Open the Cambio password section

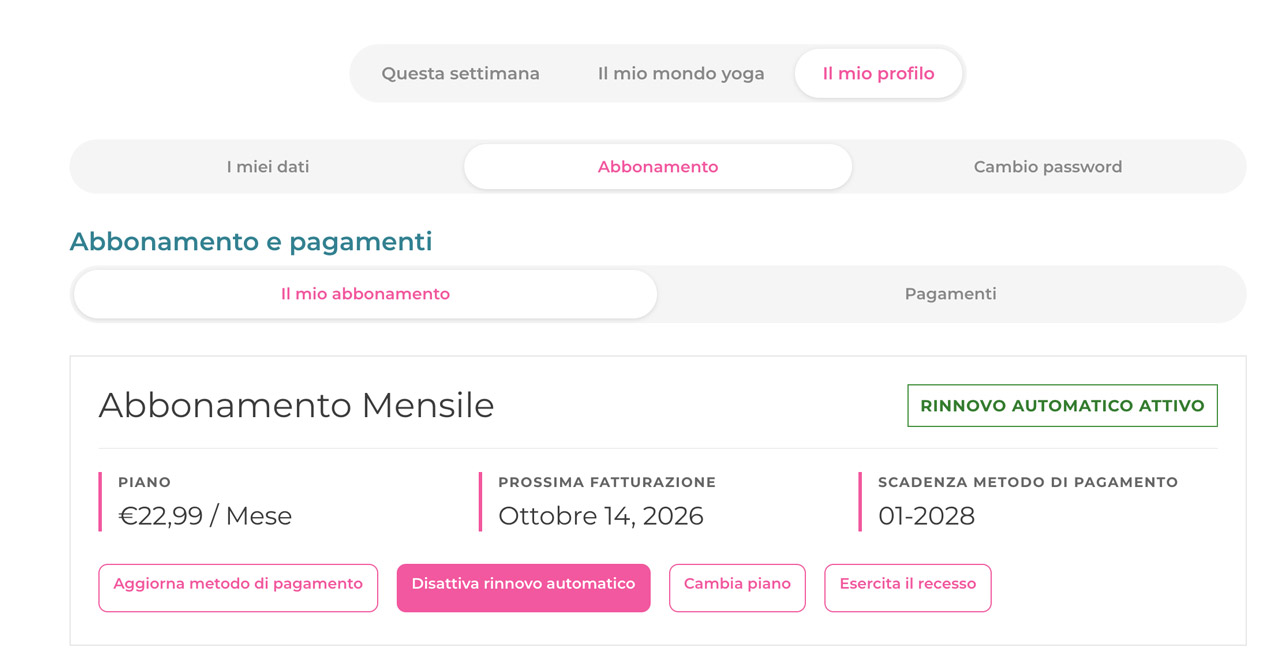click(1048, 167)
